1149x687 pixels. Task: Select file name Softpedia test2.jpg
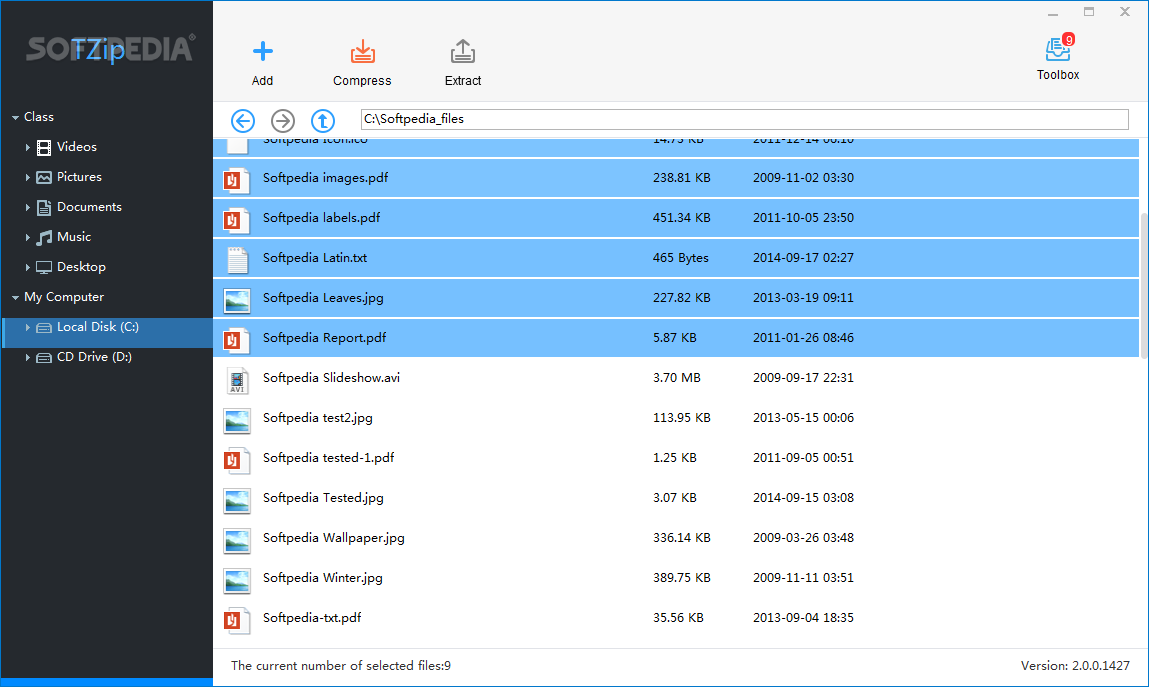click(317, 417)
